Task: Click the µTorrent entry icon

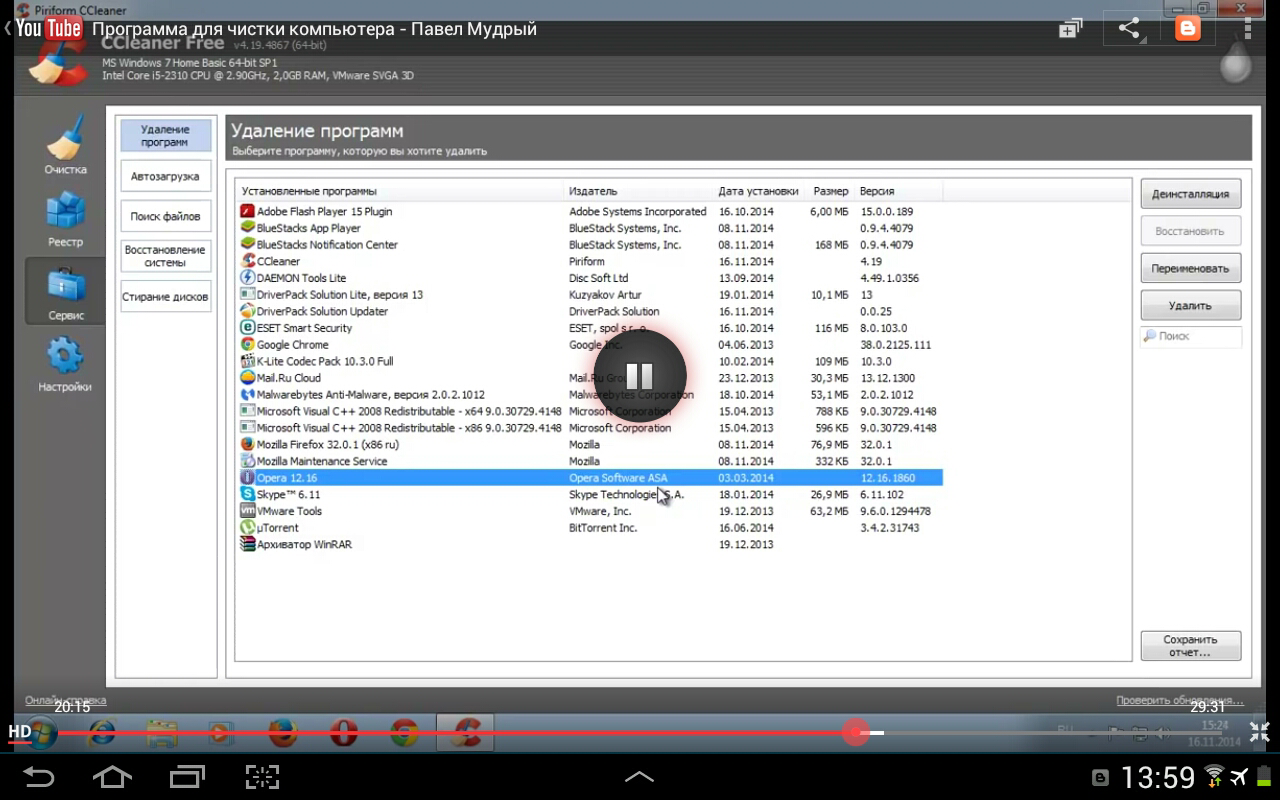Action: pos(248,528)
